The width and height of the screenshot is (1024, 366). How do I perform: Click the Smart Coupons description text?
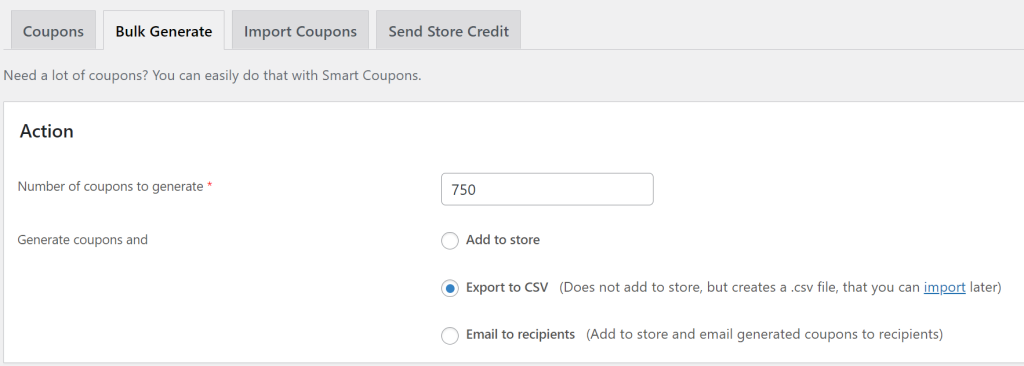(212, 75)
